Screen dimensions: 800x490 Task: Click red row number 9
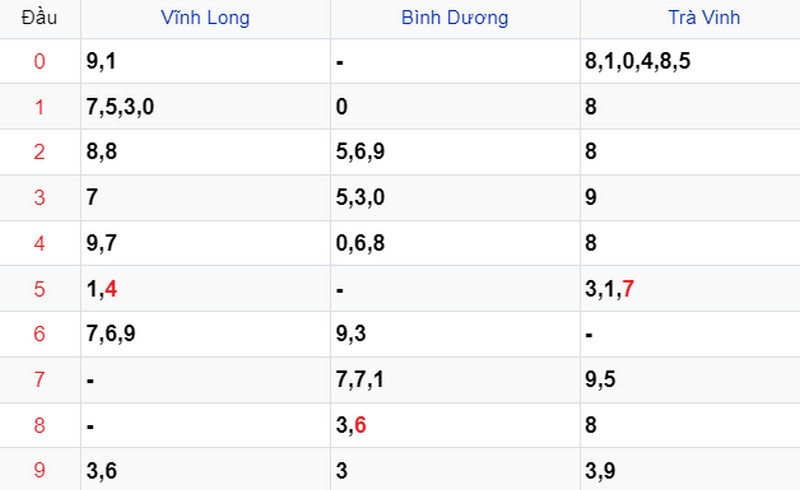coord(39,470)
